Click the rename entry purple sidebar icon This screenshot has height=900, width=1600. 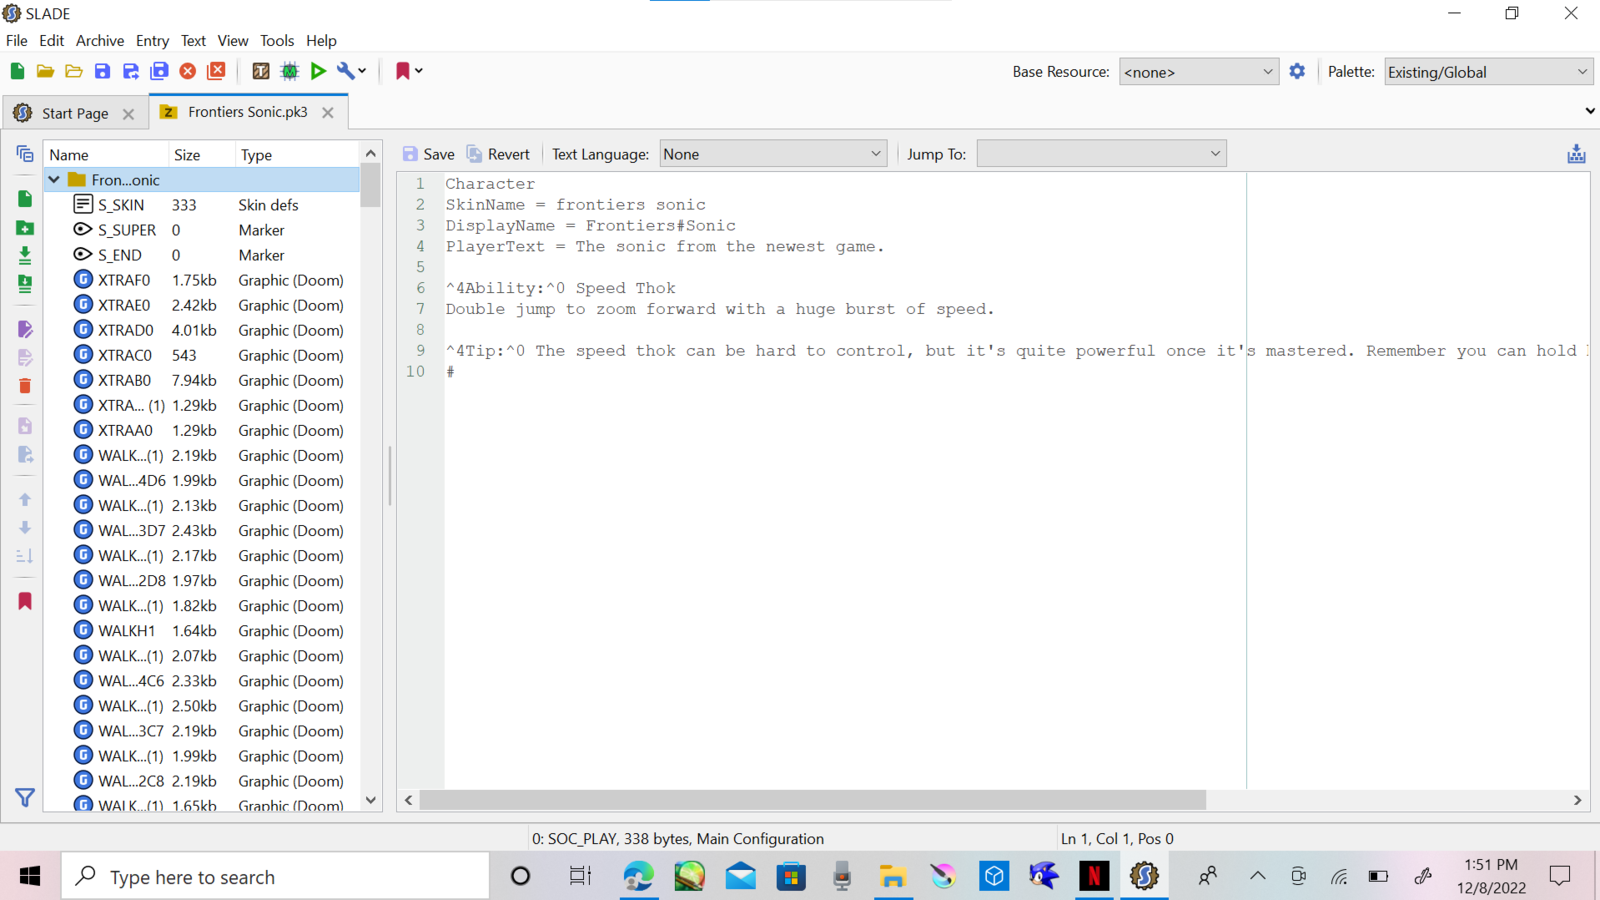25,329
